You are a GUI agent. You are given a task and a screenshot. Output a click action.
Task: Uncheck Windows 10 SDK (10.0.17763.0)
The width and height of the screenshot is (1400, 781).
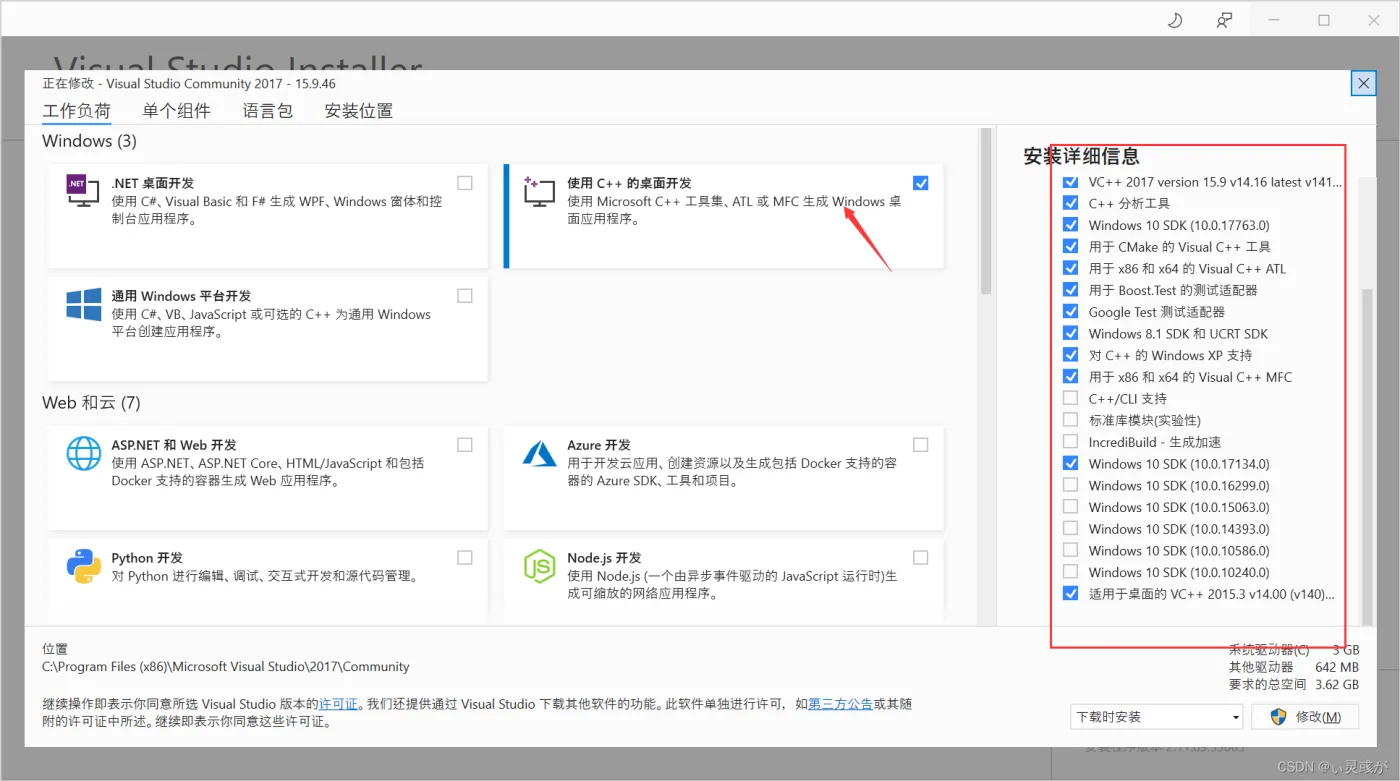pyautogui.click(x=1071, y=225)
